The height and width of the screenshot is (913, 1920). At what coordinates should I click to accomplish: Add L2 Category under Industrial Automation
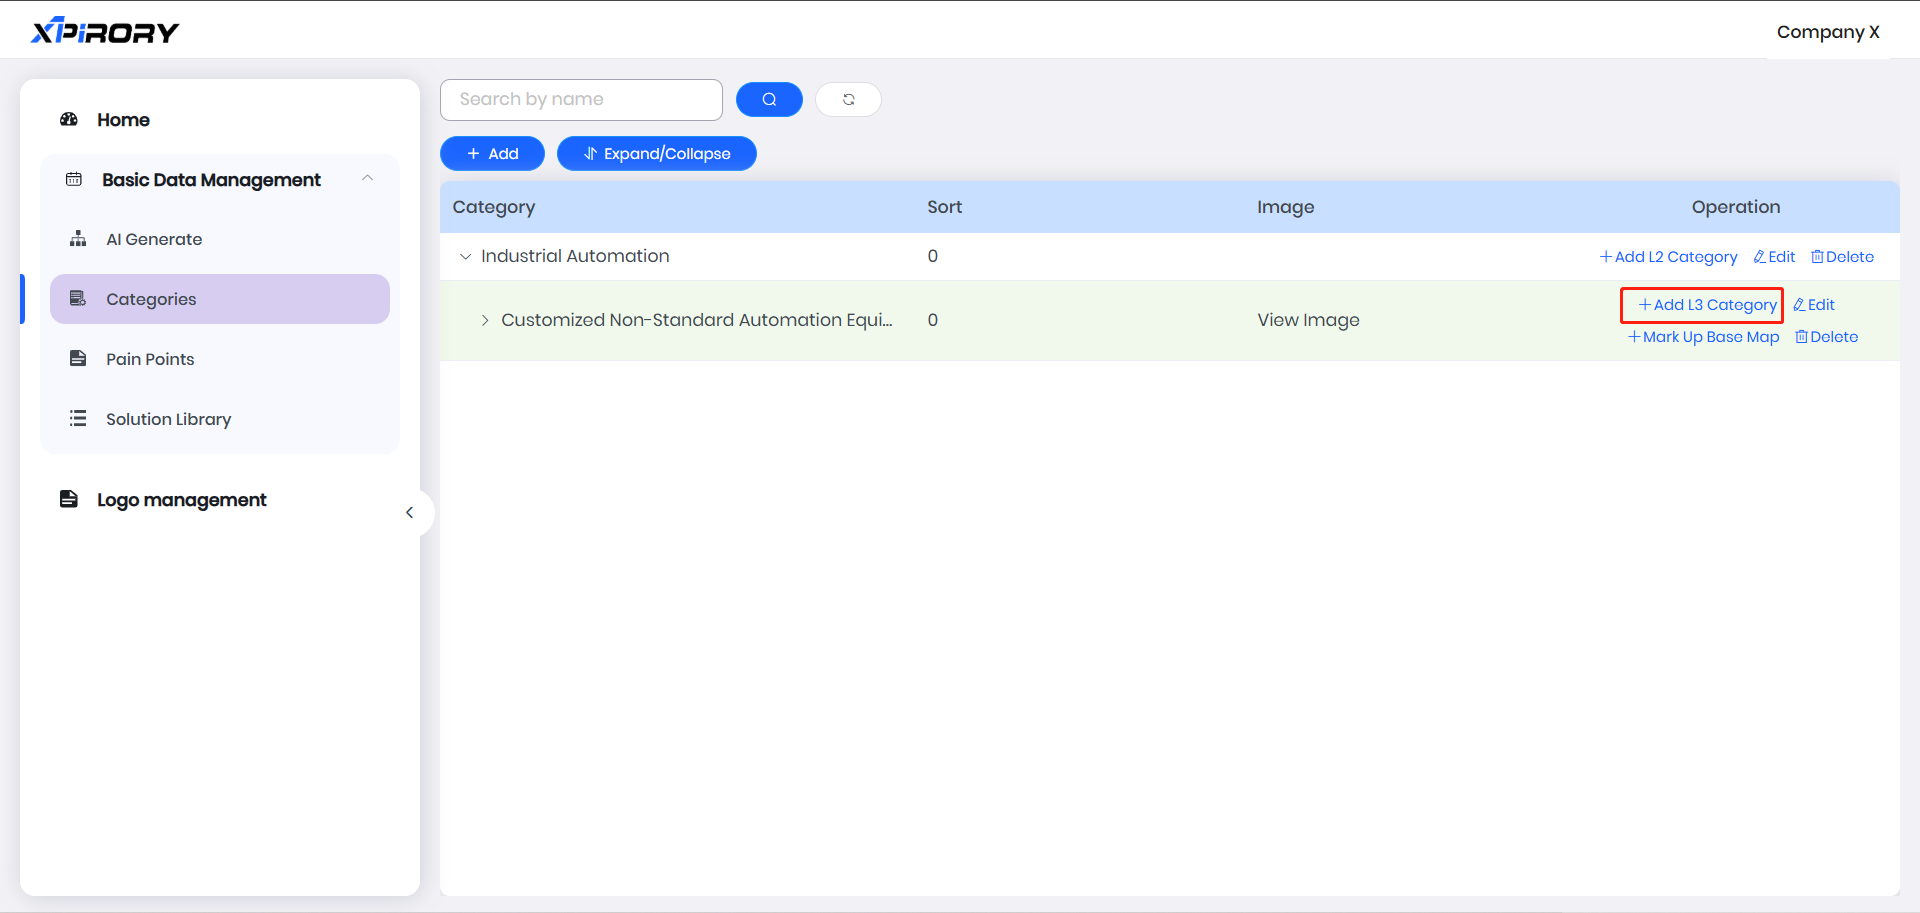click(1668, 257)
